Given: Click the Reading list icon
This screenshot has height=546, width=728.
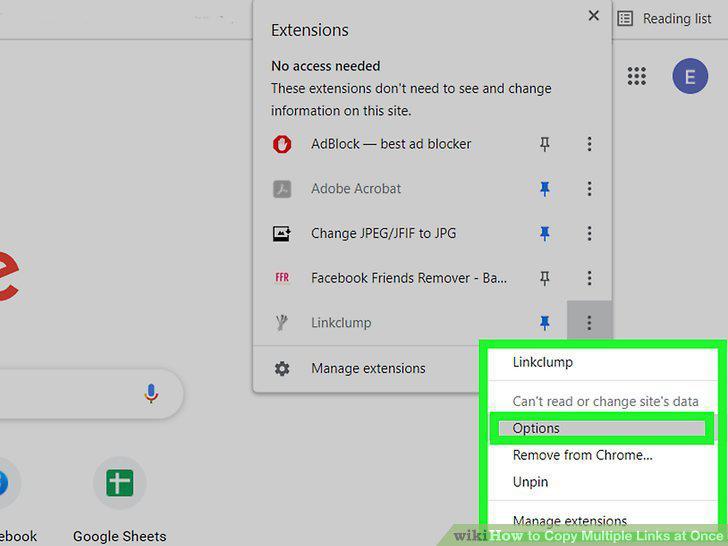Looking at the screenshot, I should (625, 19).
